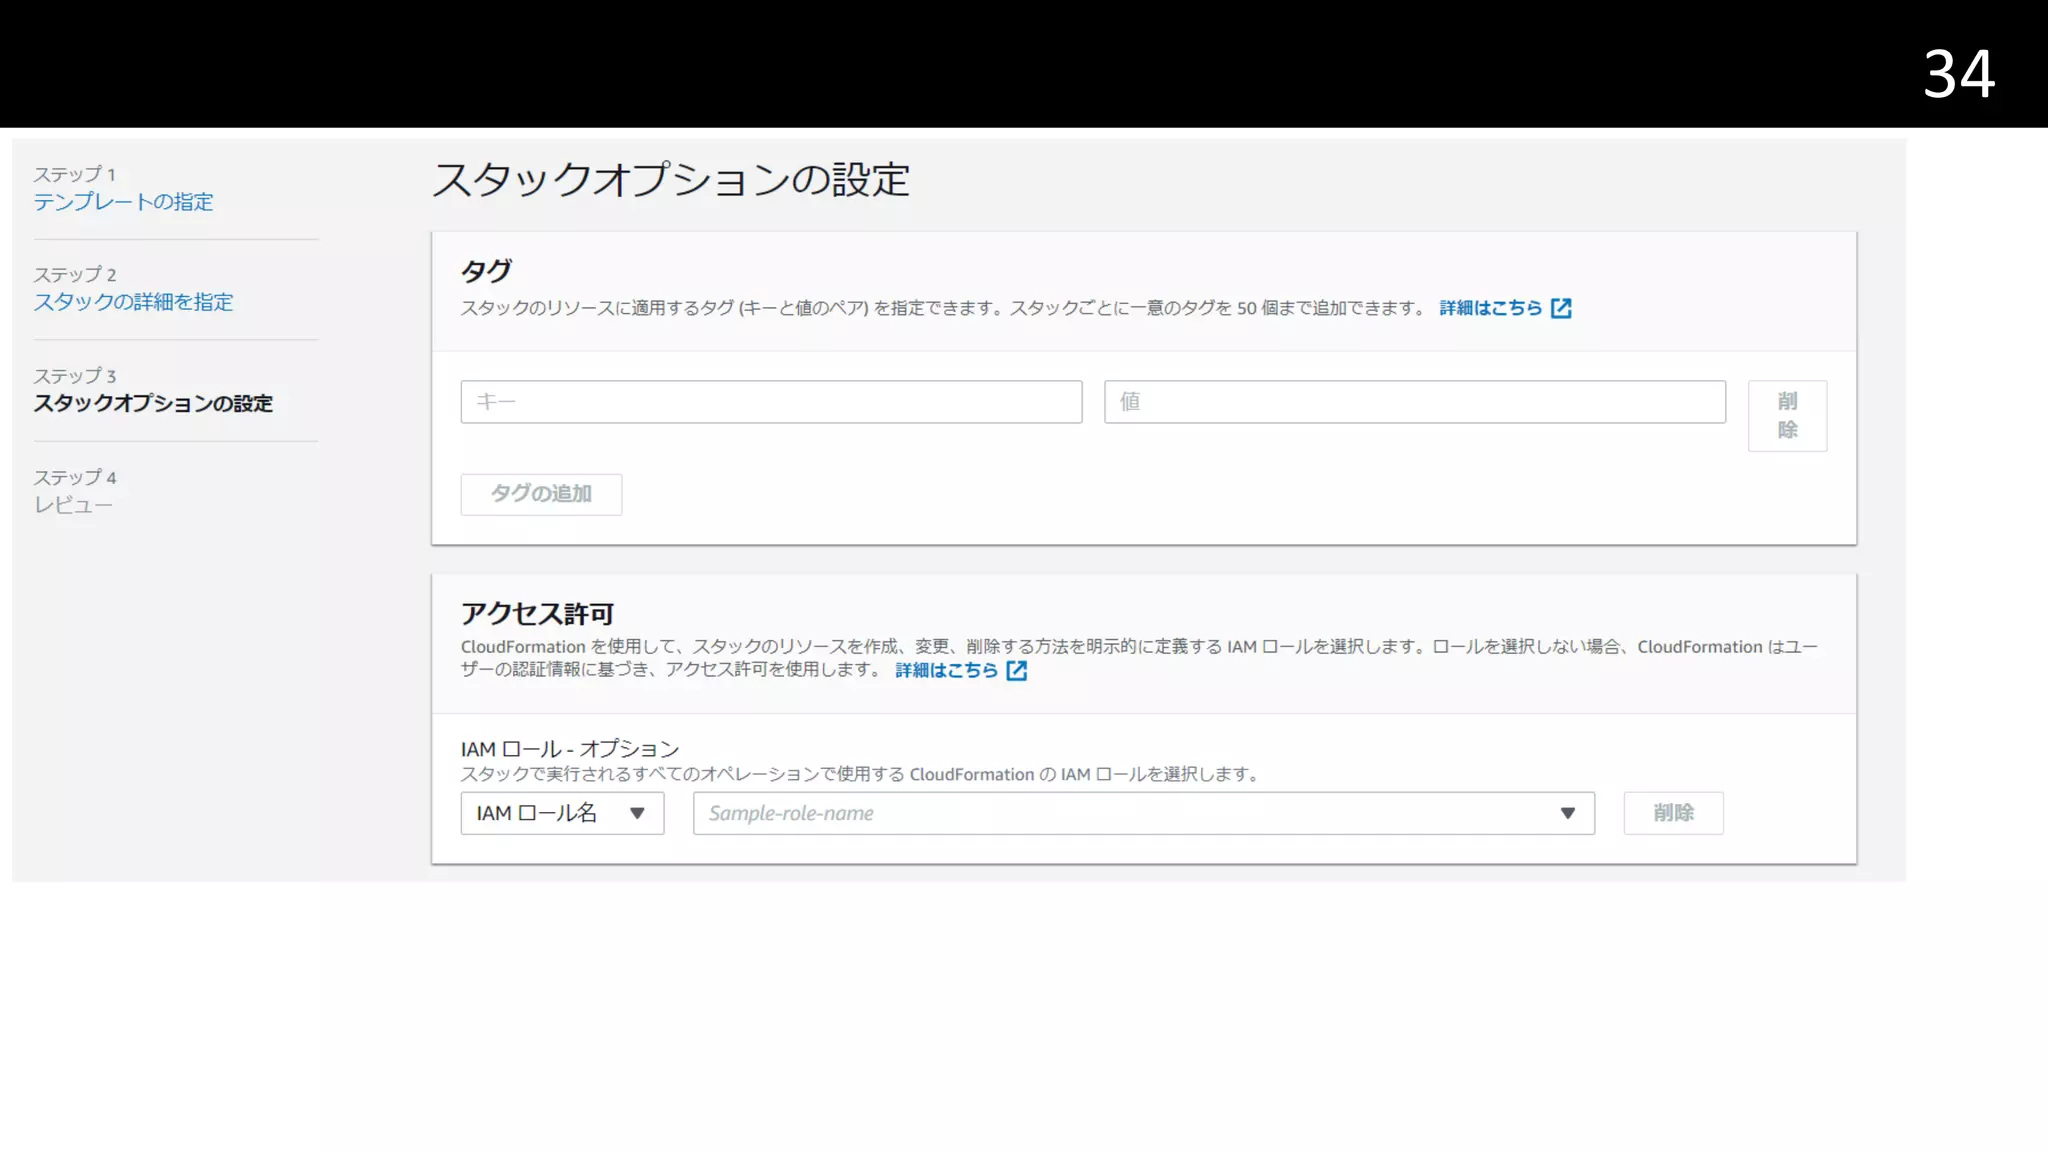Go to step 1 テンプレートの指定
This screenshot has width=2048, height=1152.
click(x=123, y=202)
